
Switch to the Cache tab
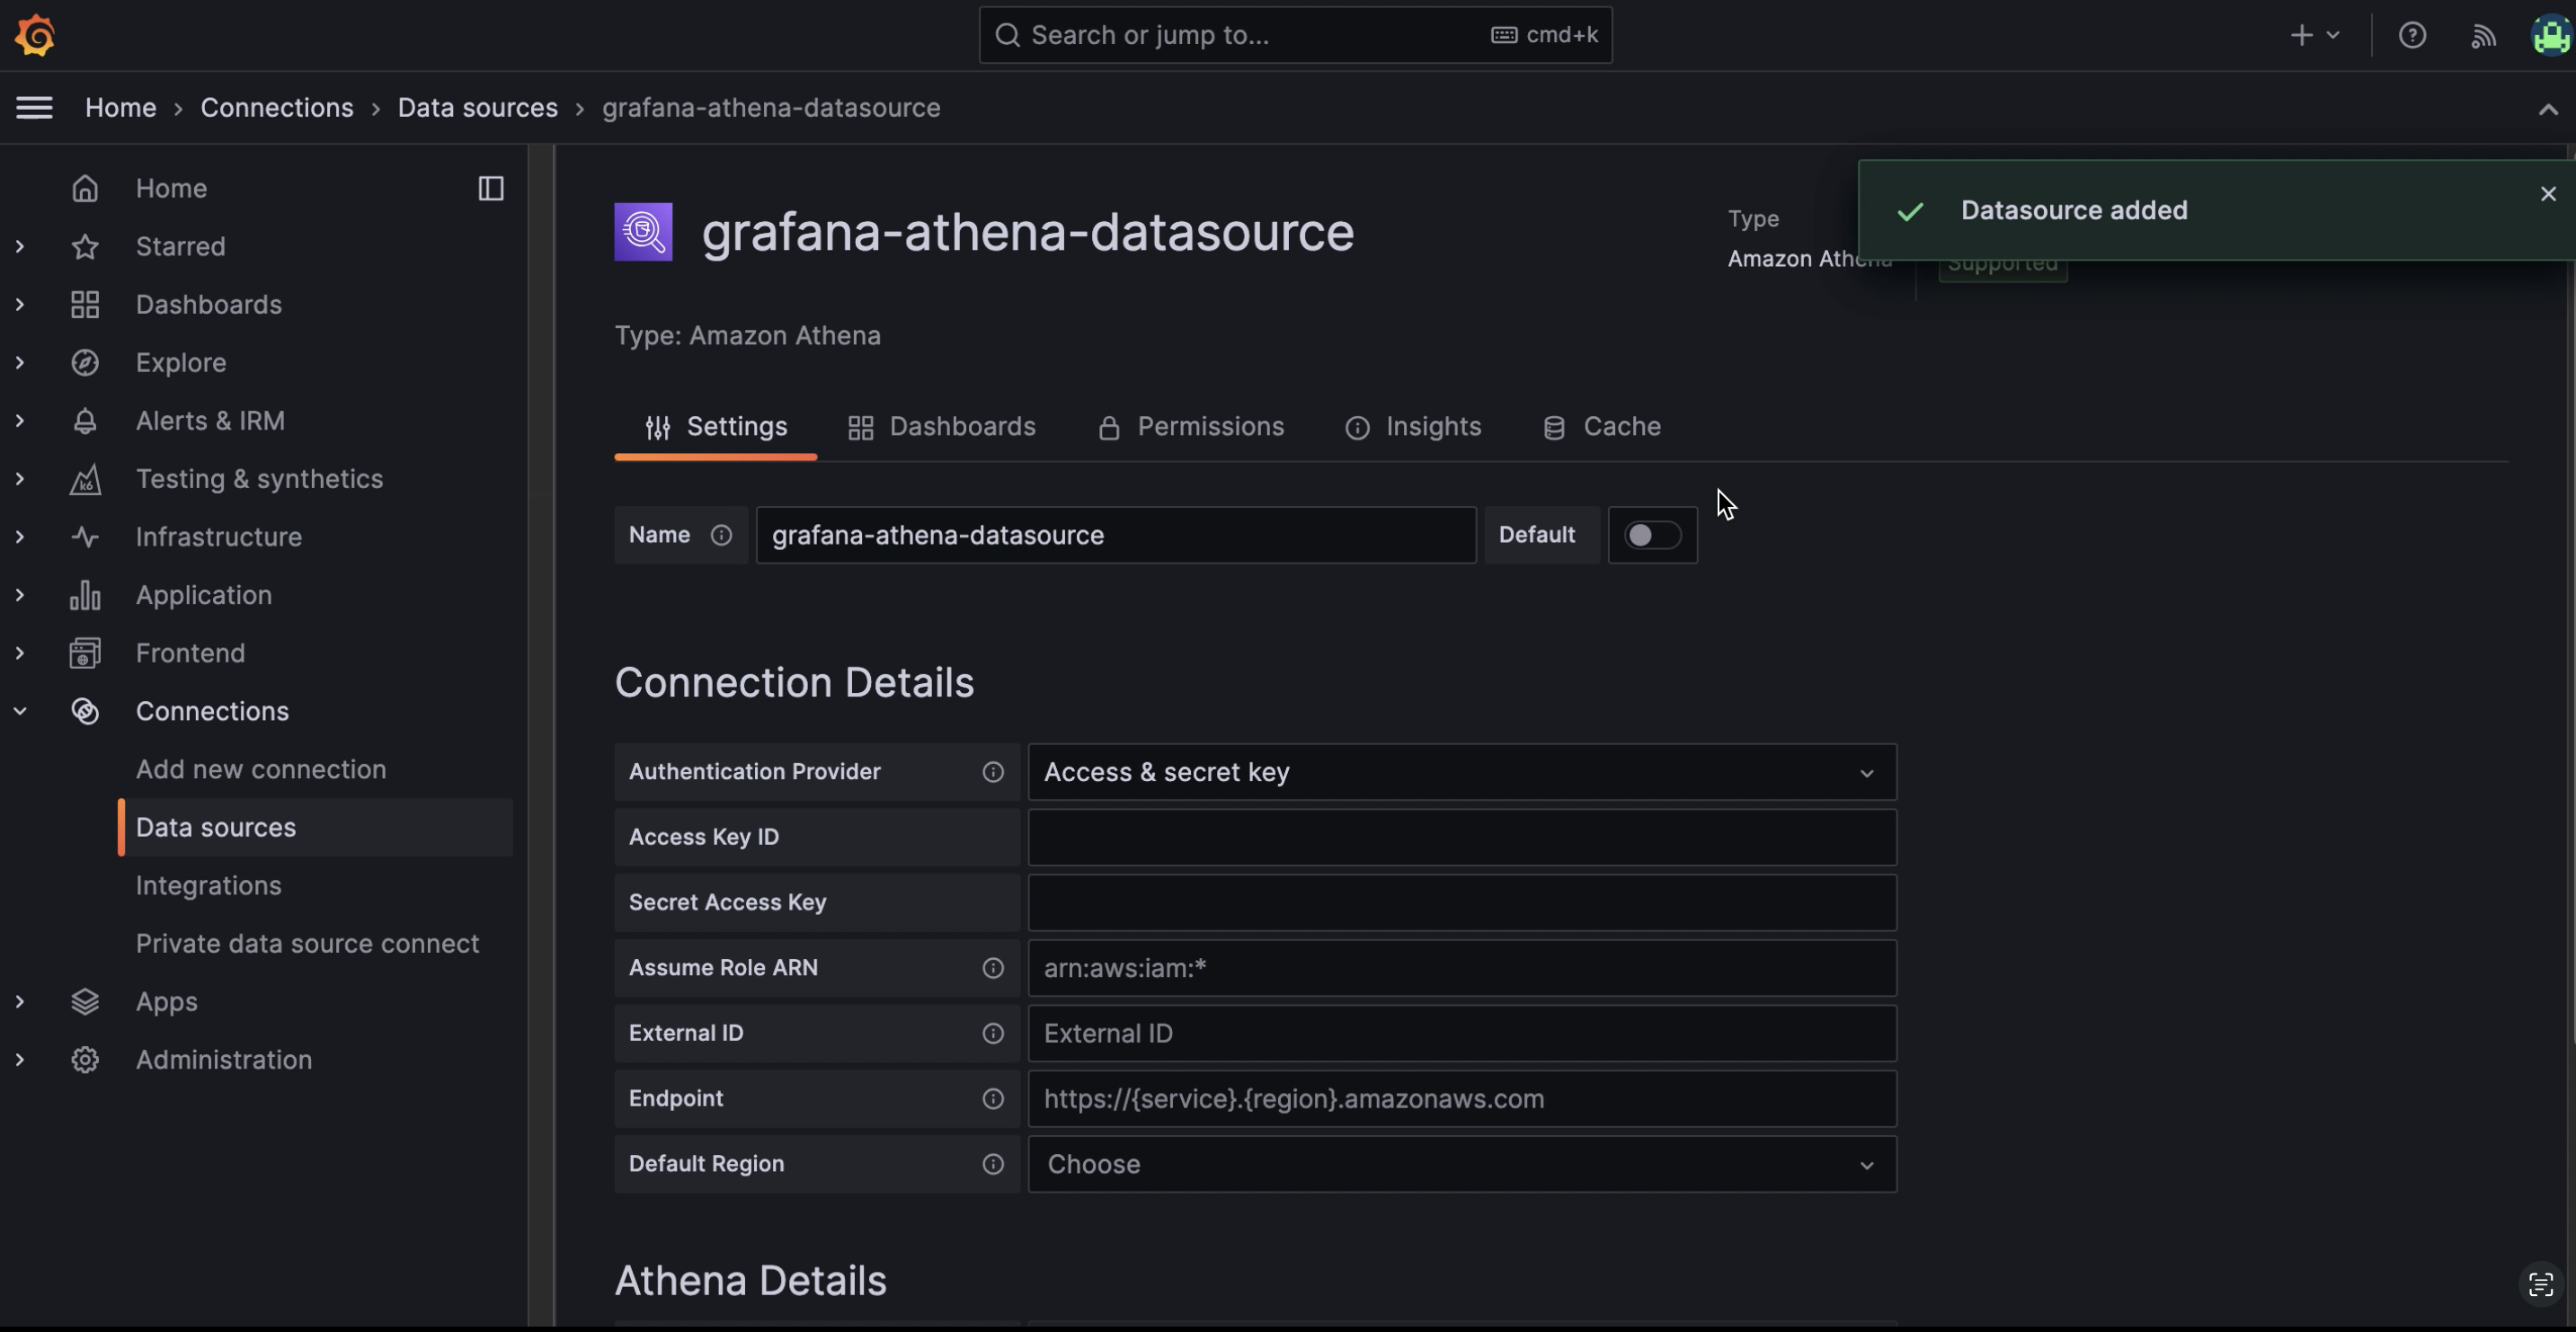(x=1601, y=427)
